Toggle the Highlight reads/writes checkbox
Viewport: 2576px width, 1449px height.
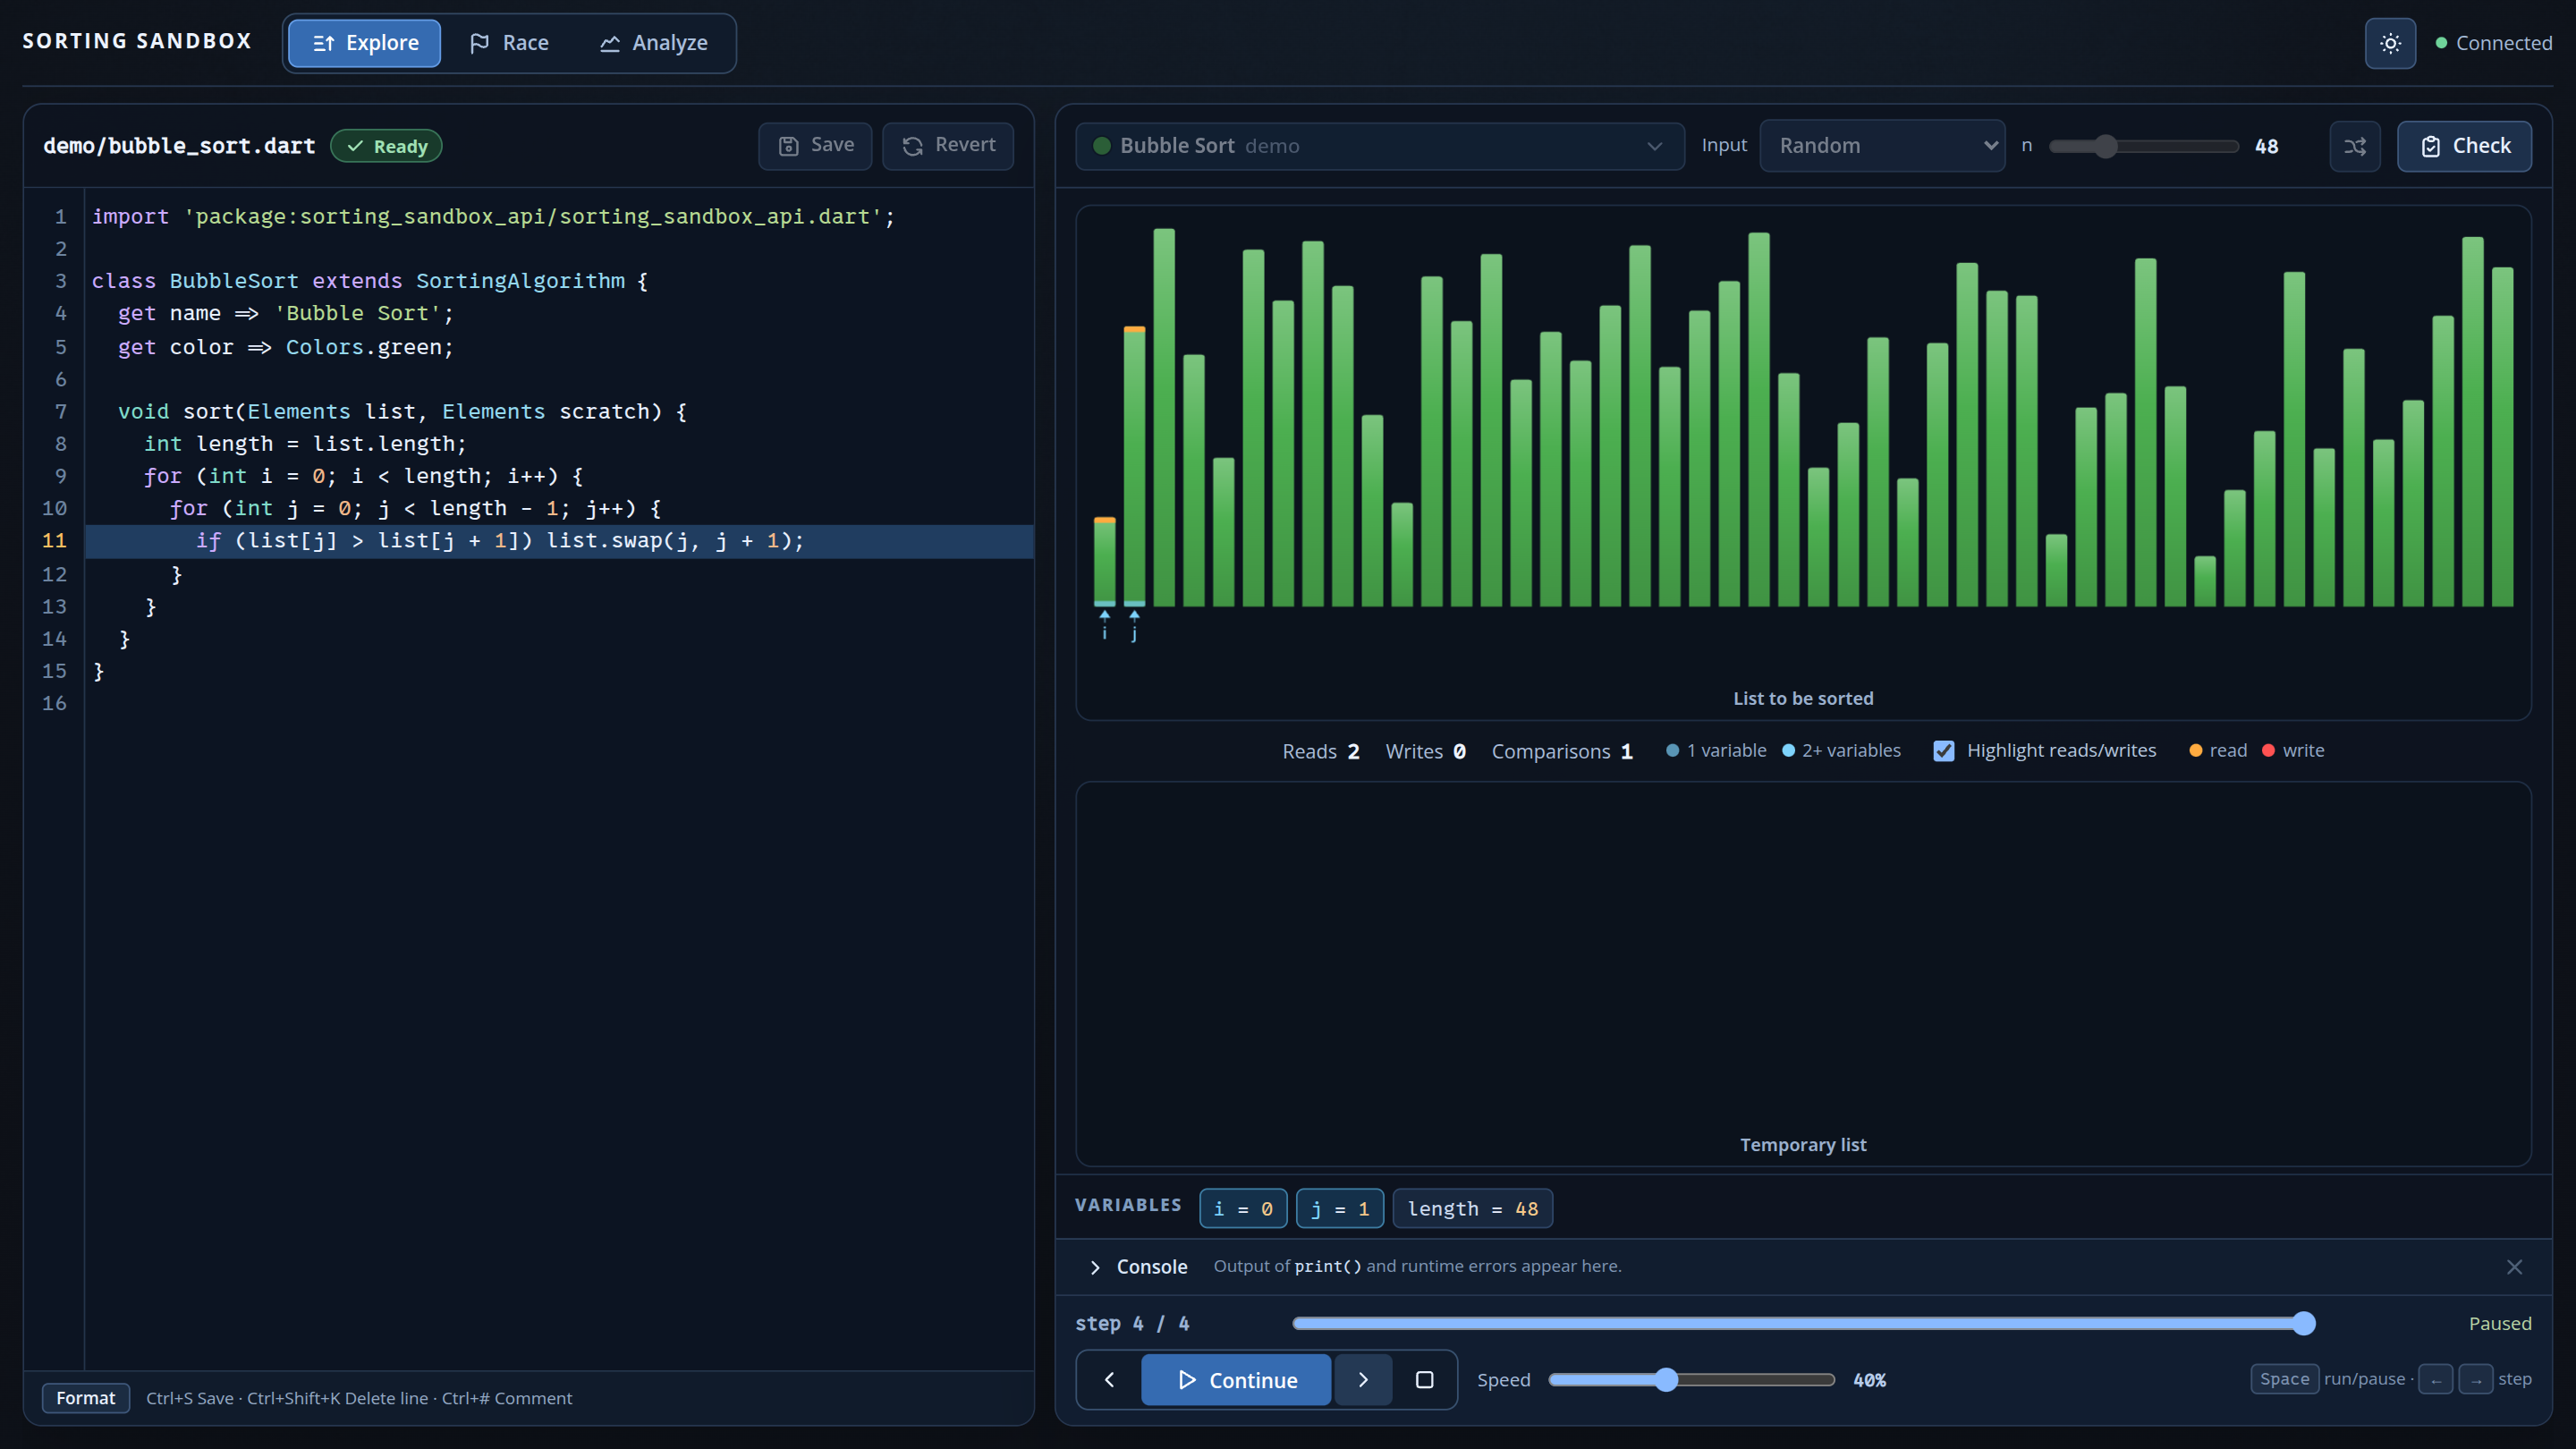point(1943,751)
